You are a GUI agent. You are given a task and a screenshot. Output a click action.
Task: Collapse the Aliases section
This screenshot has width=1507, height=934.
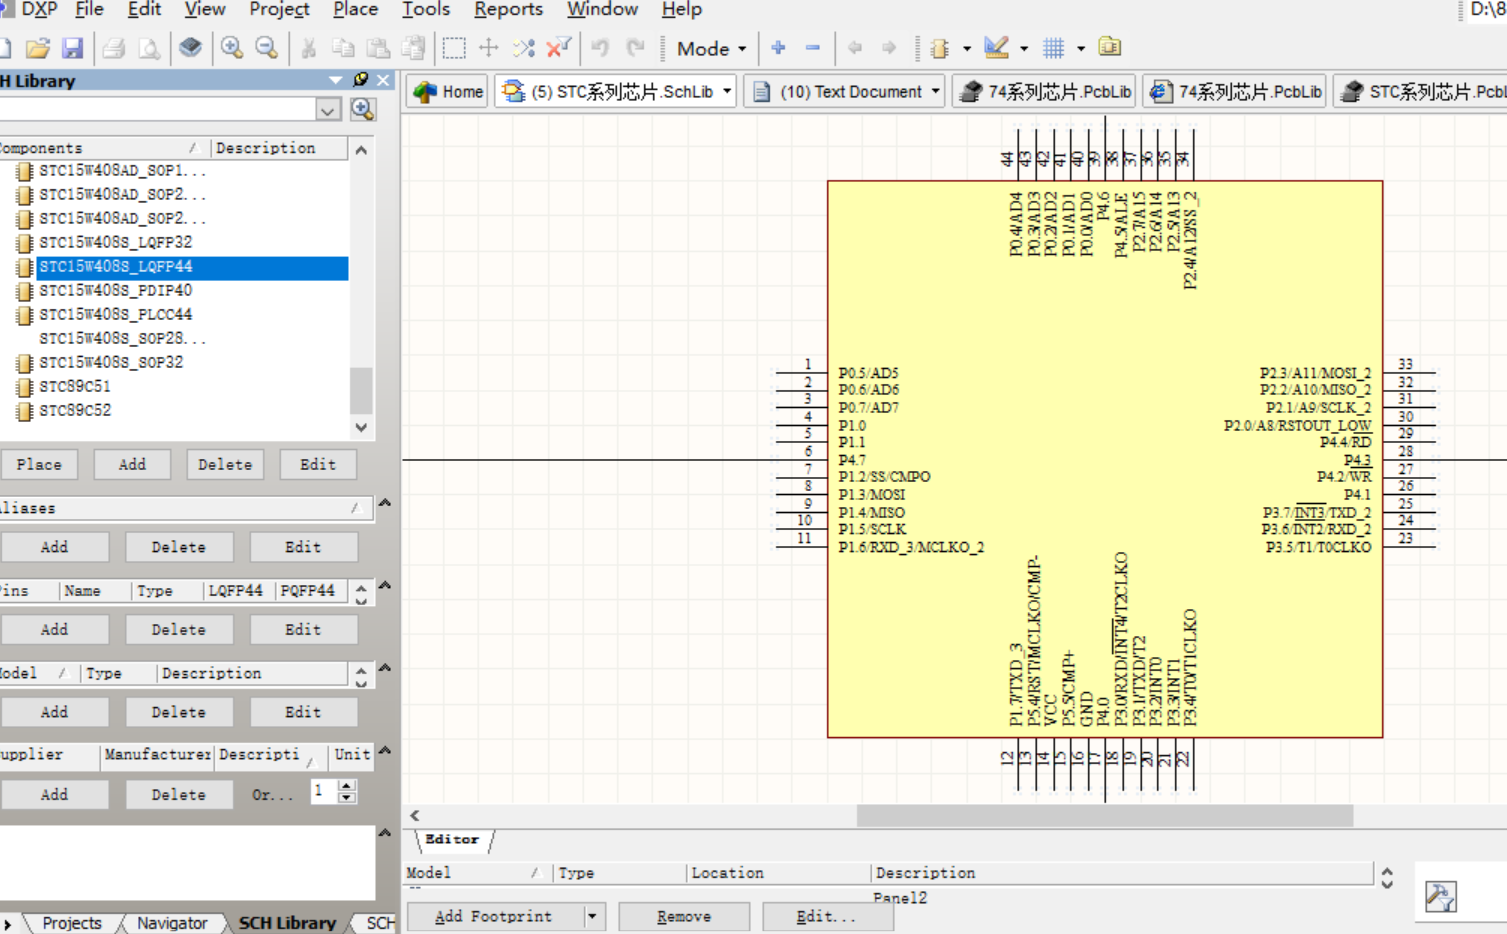tap(385, 503)
